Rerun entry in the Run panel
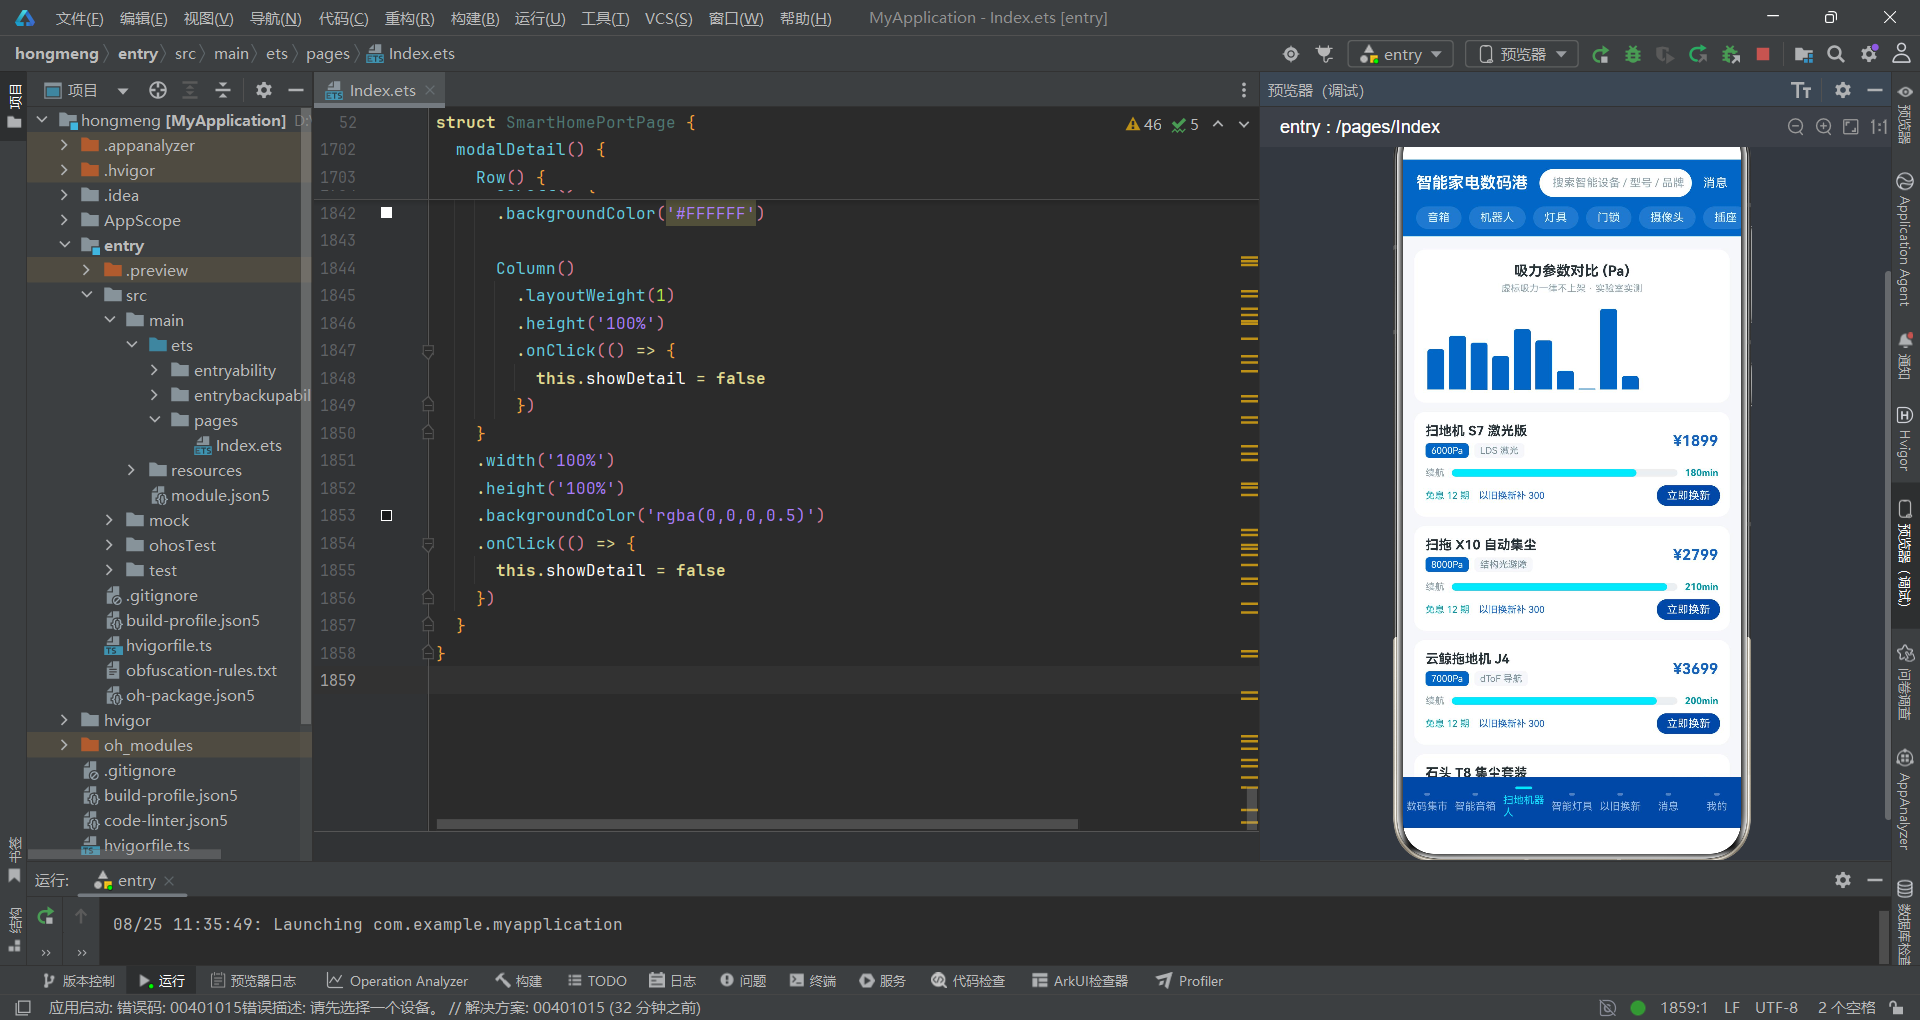The image size is (1920, 1020). click(x=46, y=916)
